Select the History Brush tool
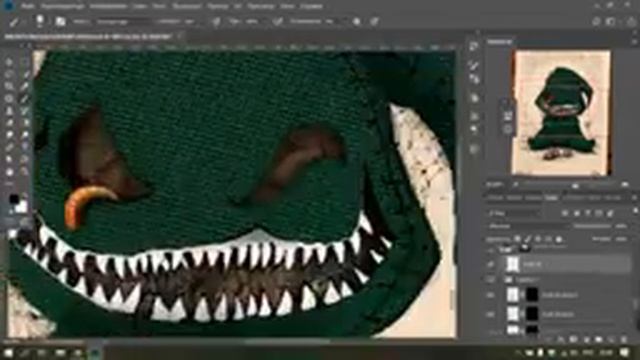Viewport: 640px width, 360px height. tap(25, 111)
